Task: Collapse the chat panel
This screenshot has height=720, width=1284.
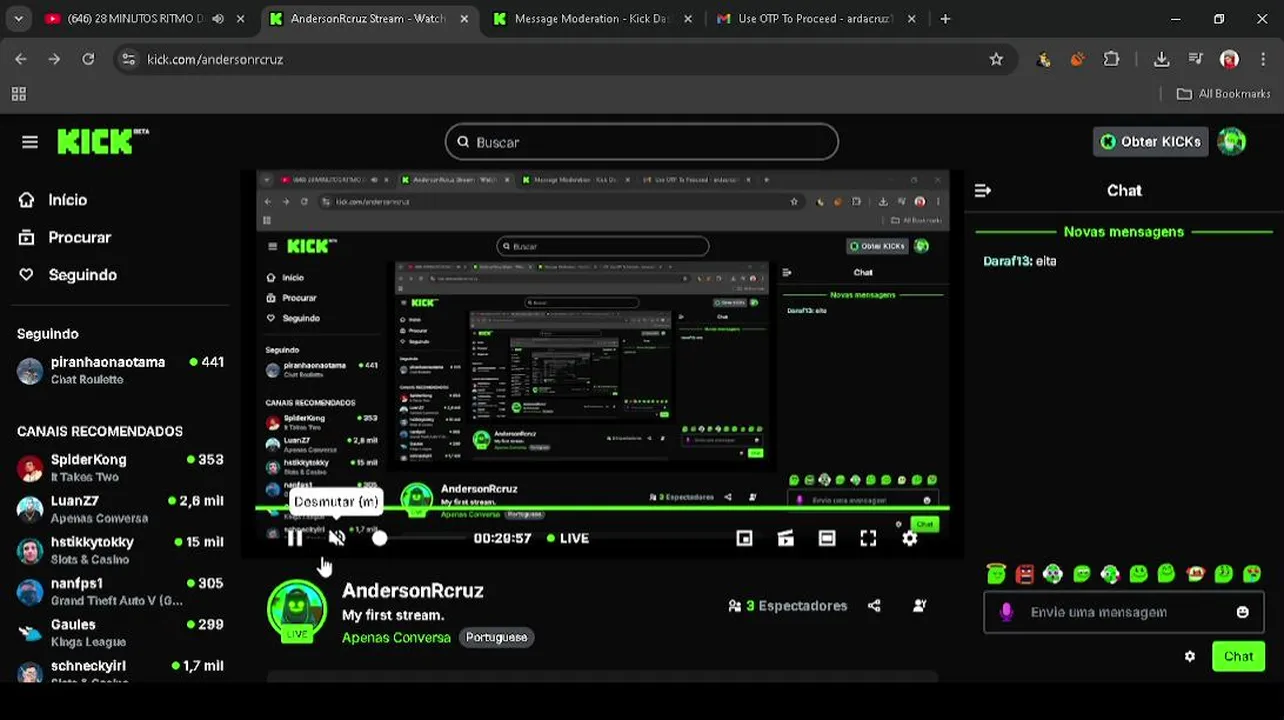Action: click(x=983, y=190)
